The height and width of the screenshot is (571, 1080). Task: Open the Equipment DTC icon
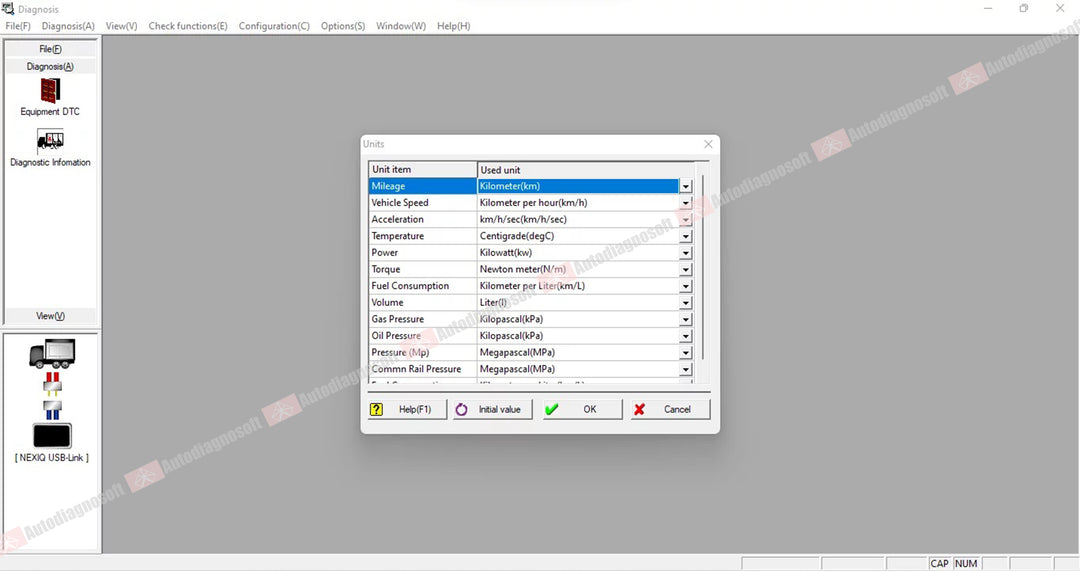(x=50, y=91)
